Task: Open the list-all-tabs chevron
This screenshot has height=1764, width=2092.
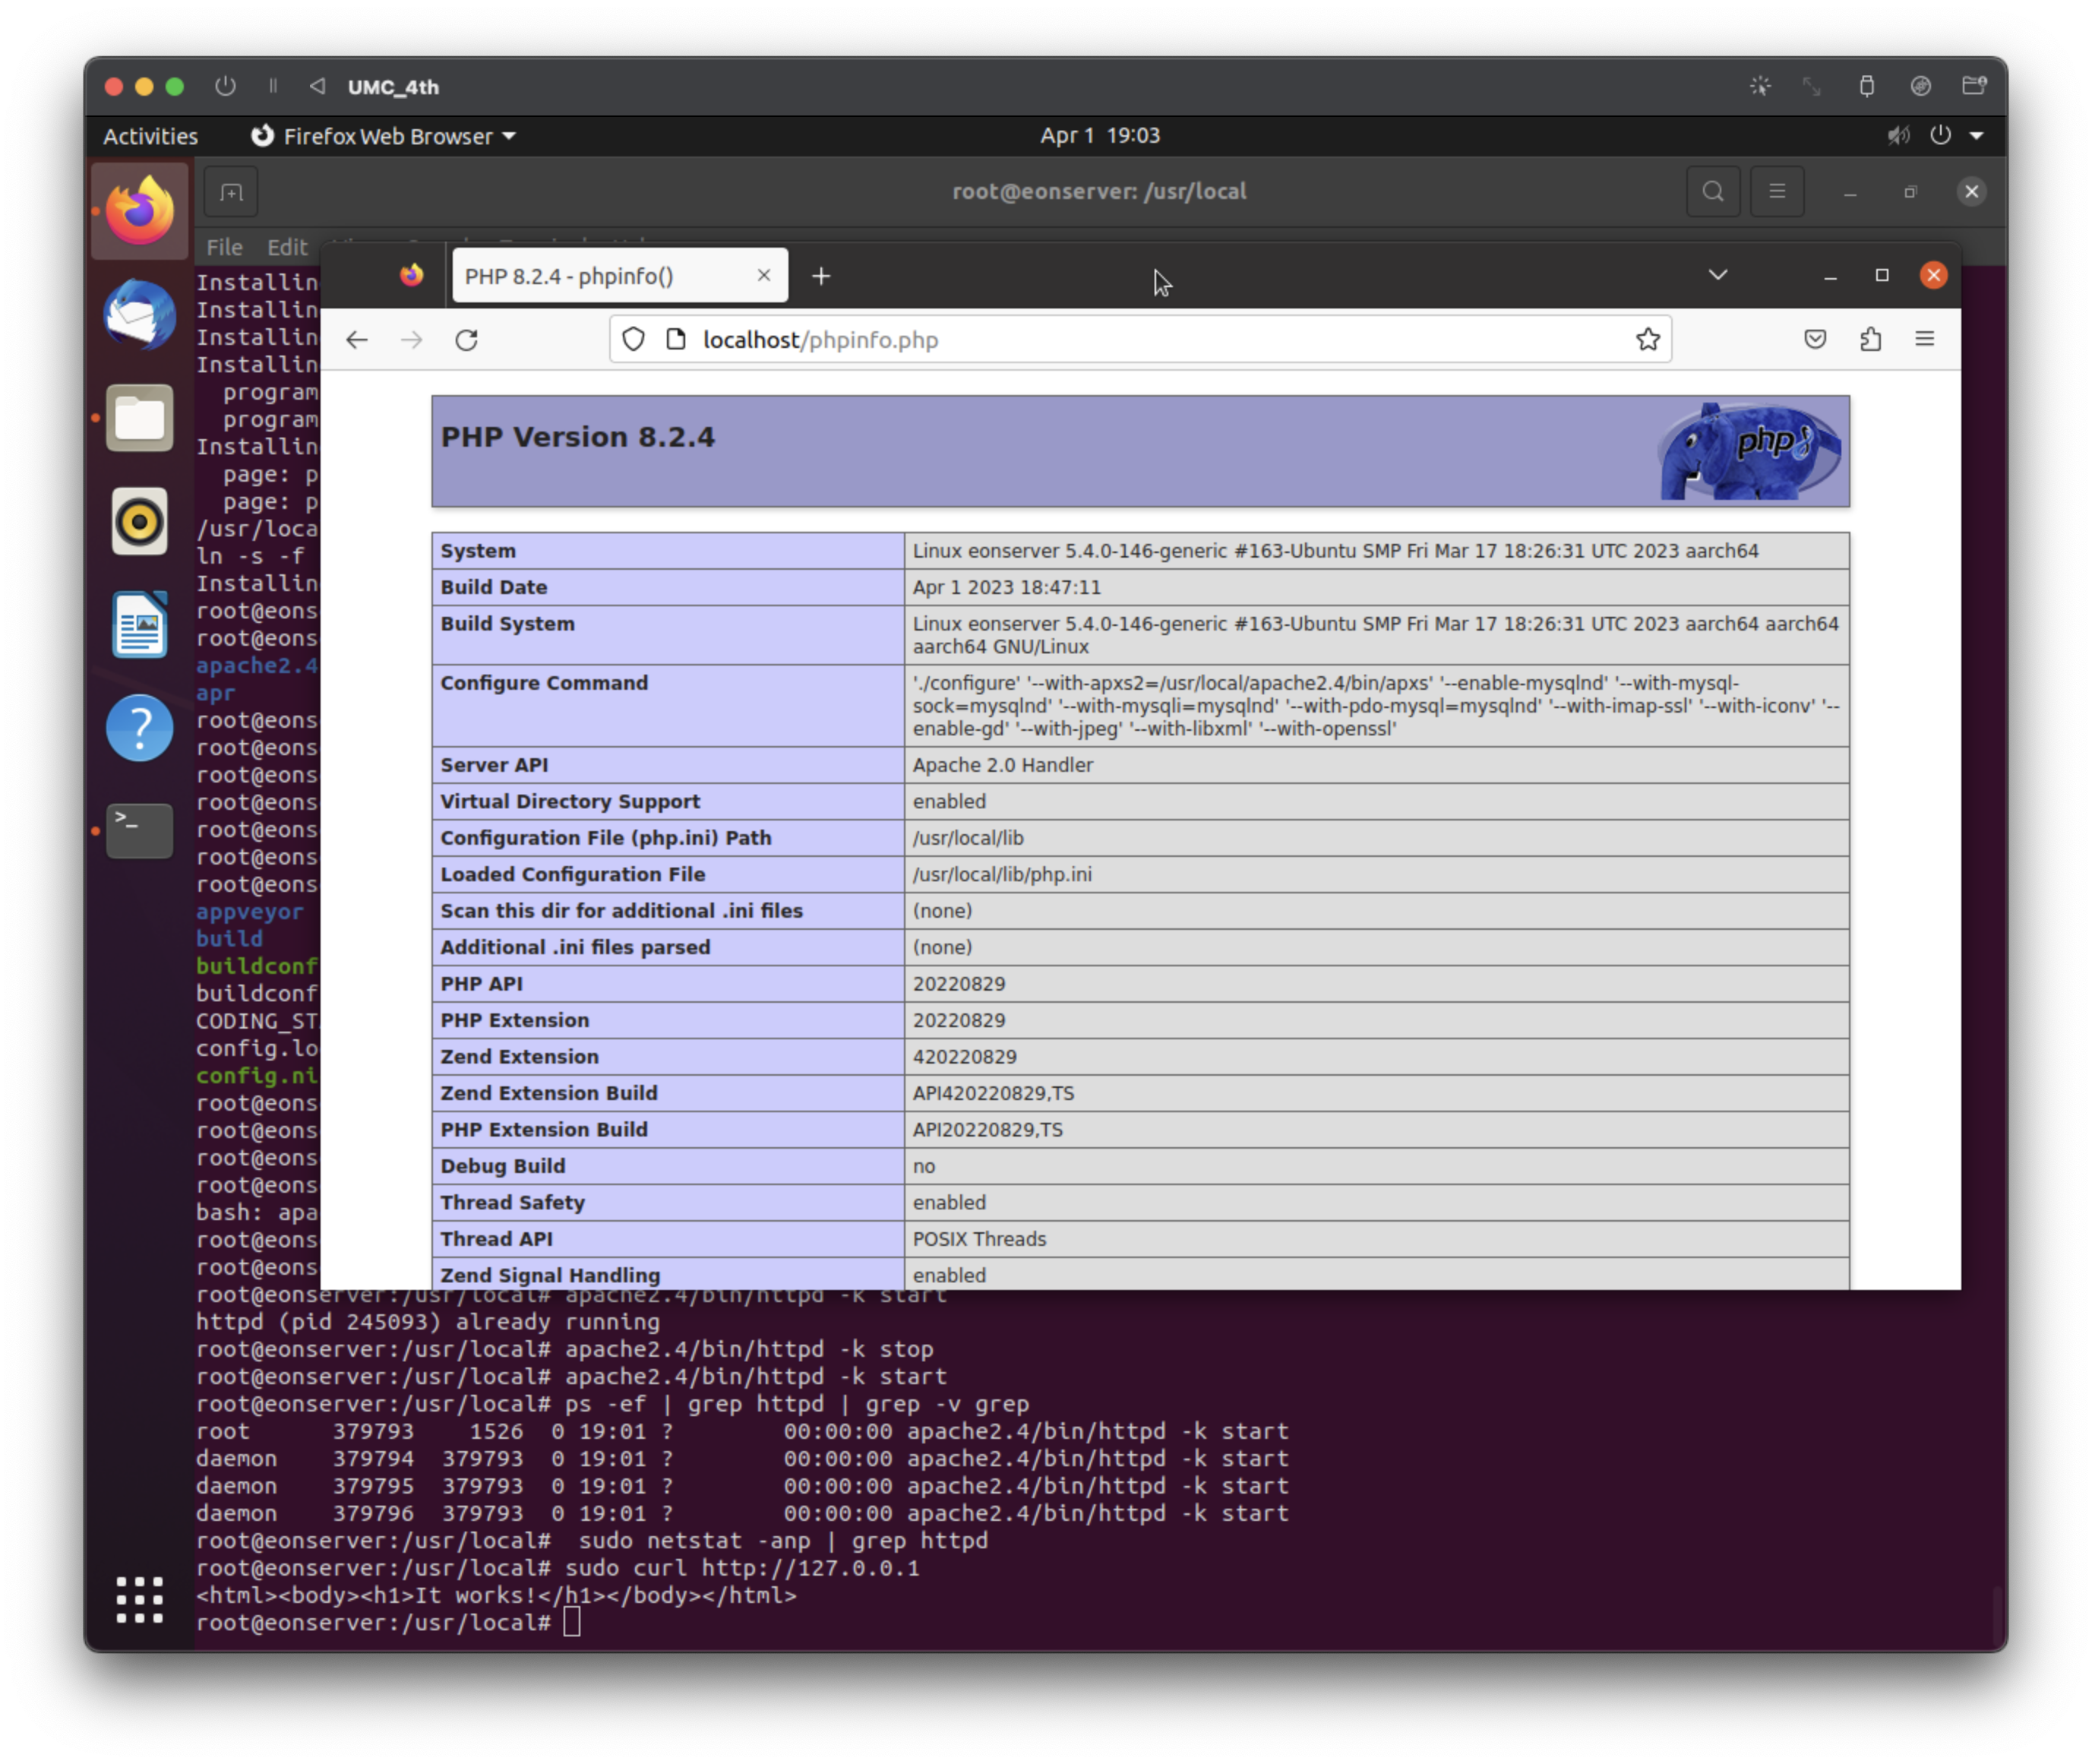Action: [x=1718, y=275]
